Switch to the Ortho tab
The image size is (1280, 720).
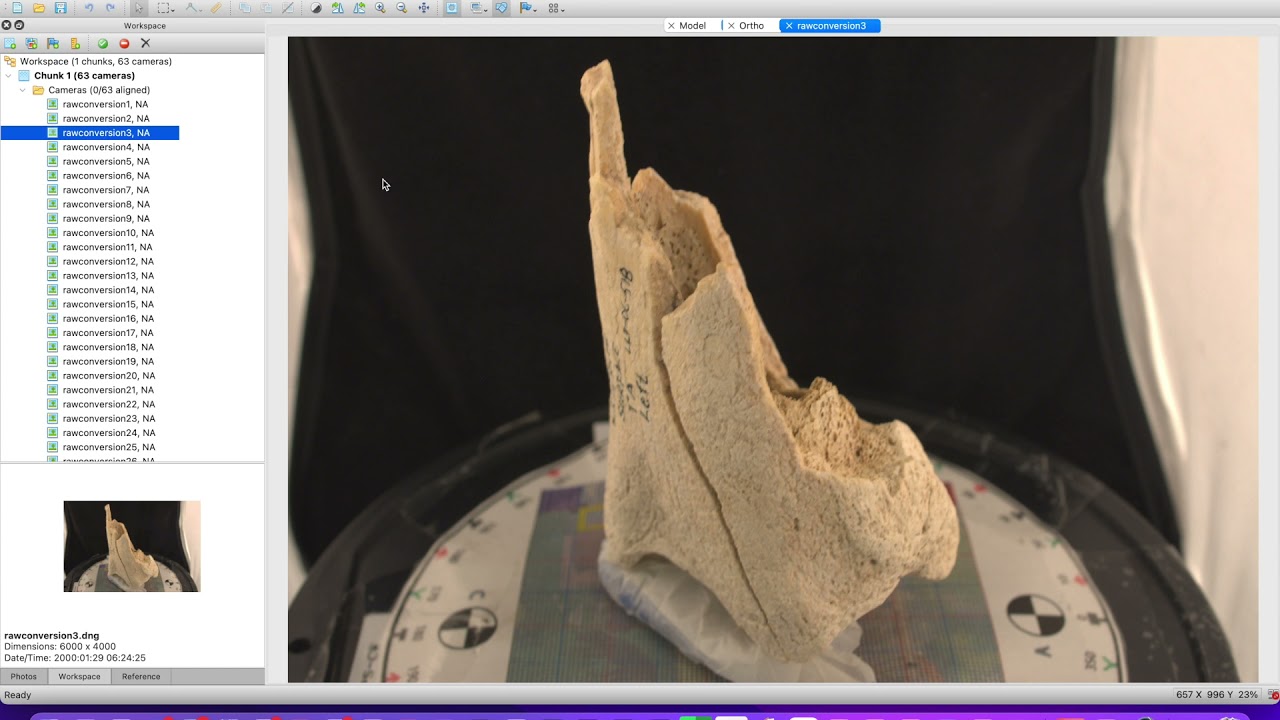pos(751,26)
